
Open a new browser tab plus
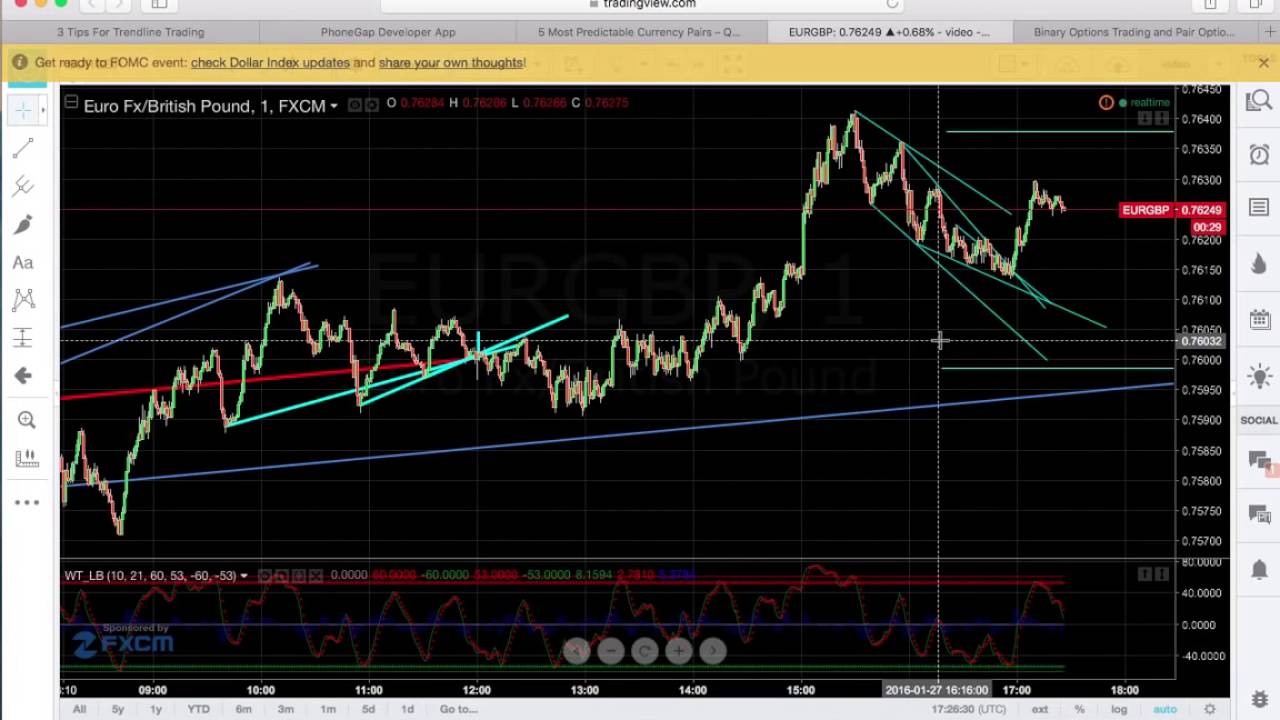click(1270, 32)
